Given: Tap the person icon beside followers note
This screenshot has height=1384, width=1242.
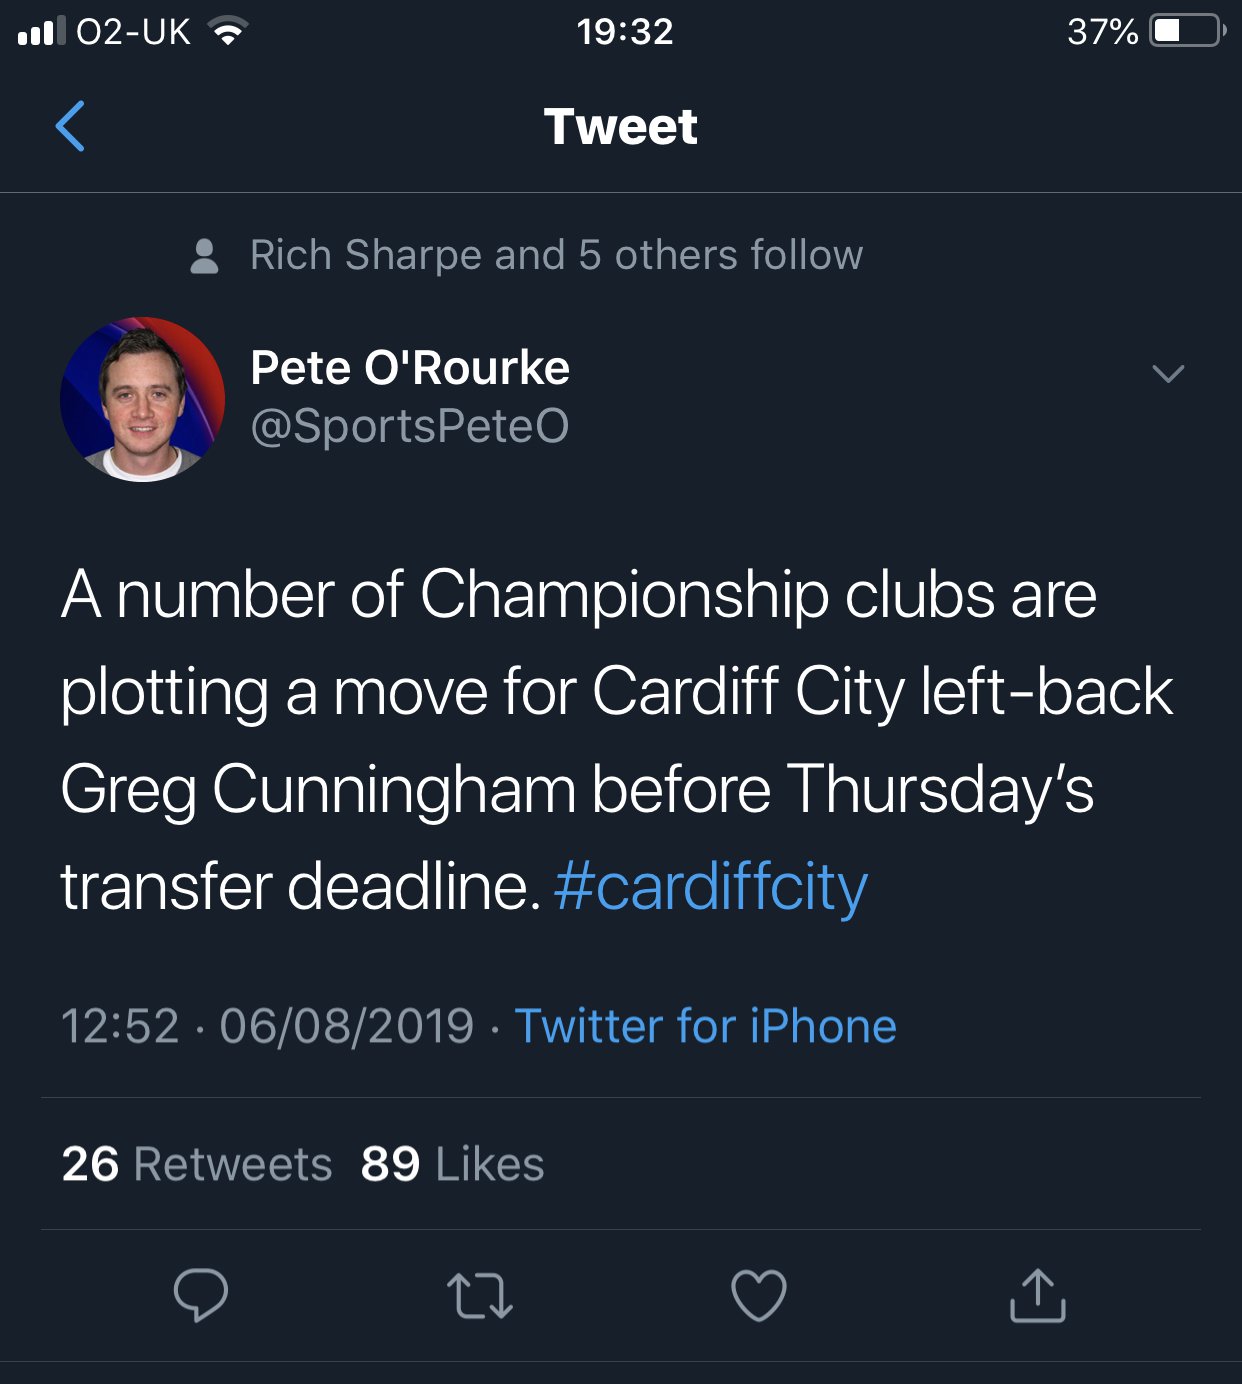Looking at the screenshot, I should click(x=204, y=256).
